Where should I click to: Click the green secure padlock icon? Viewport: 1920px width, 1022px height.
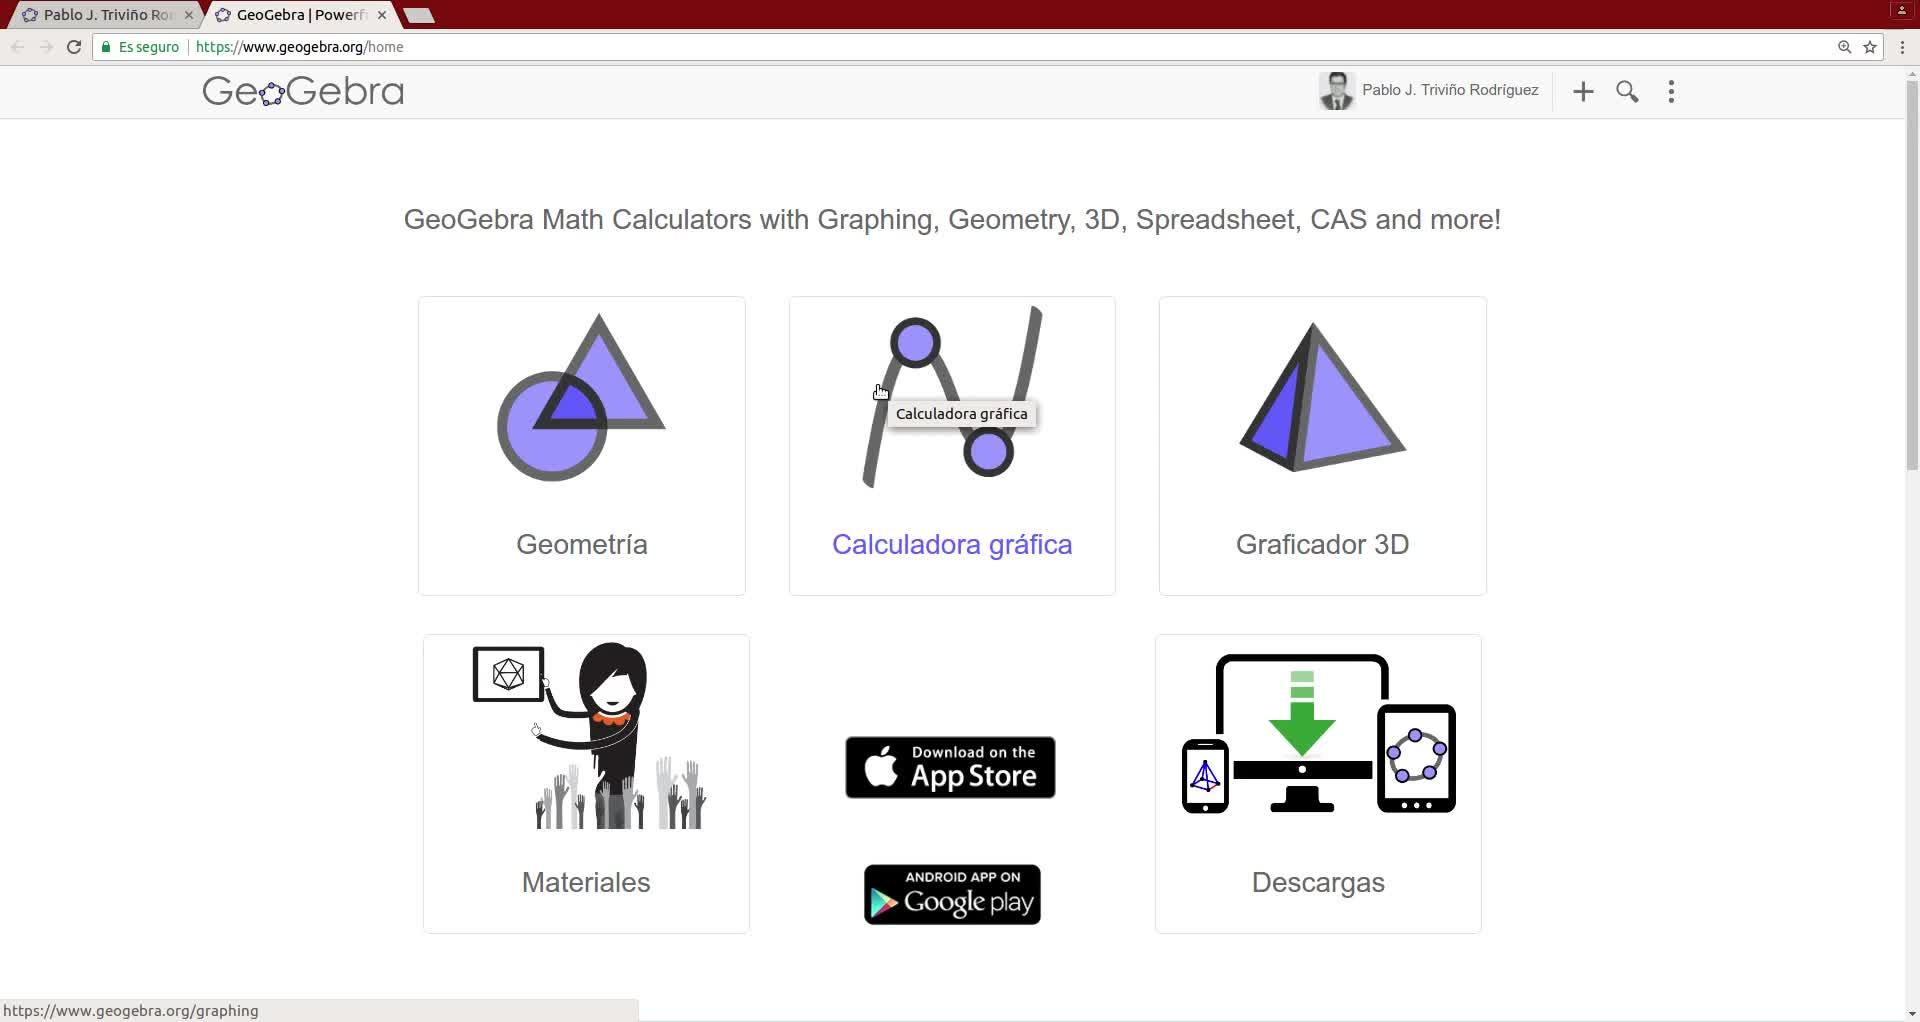point(106,47)
